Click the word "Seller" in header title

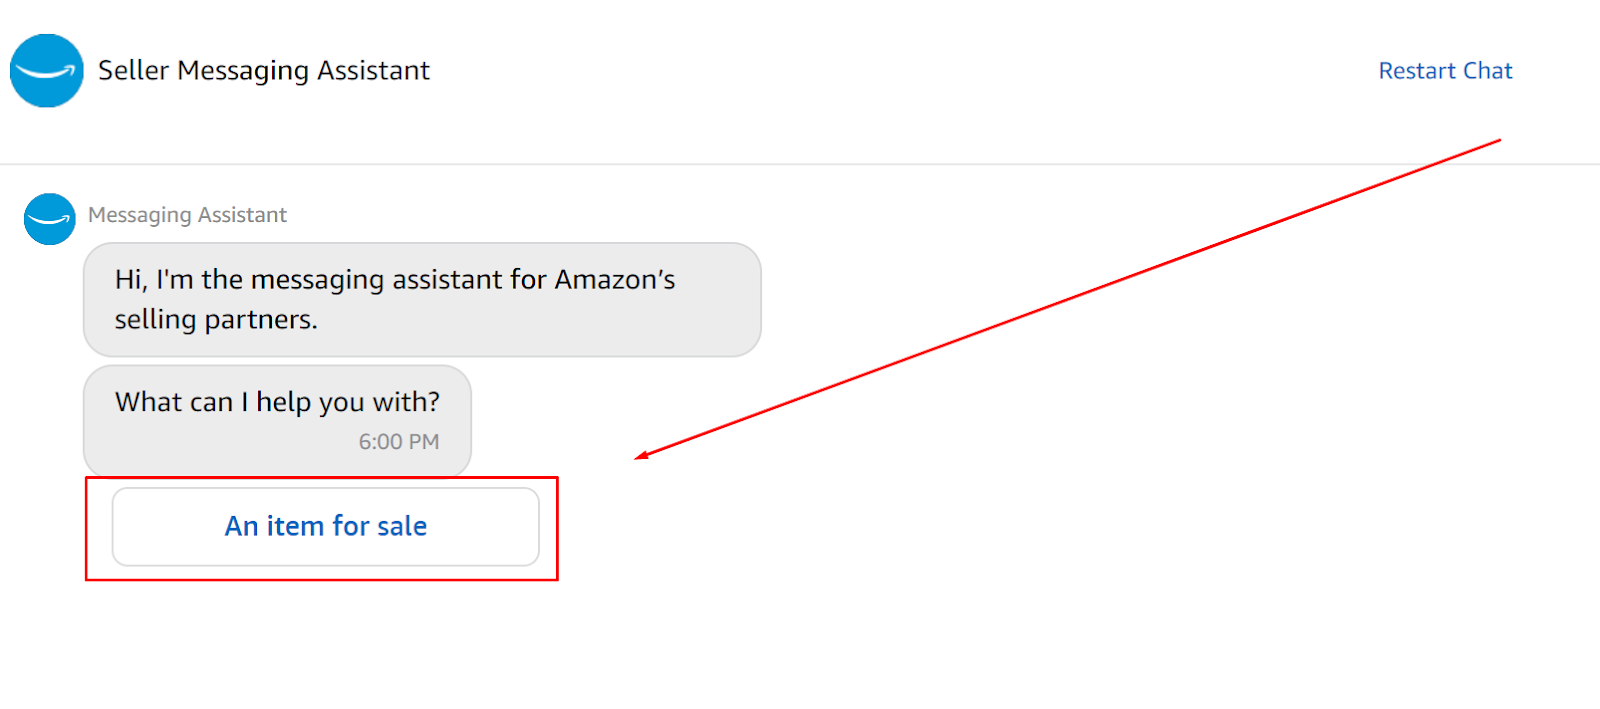[133, 71]
